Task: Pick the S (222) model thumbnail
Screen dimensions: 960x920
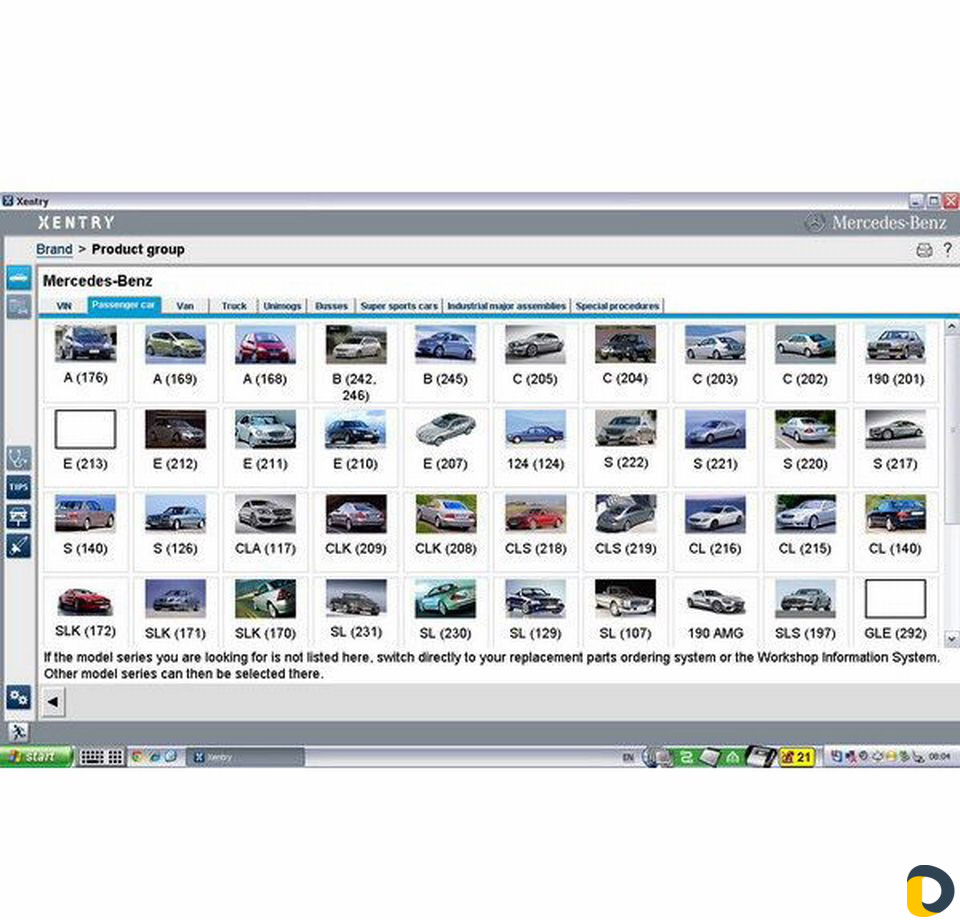Action: click(625, 428)
